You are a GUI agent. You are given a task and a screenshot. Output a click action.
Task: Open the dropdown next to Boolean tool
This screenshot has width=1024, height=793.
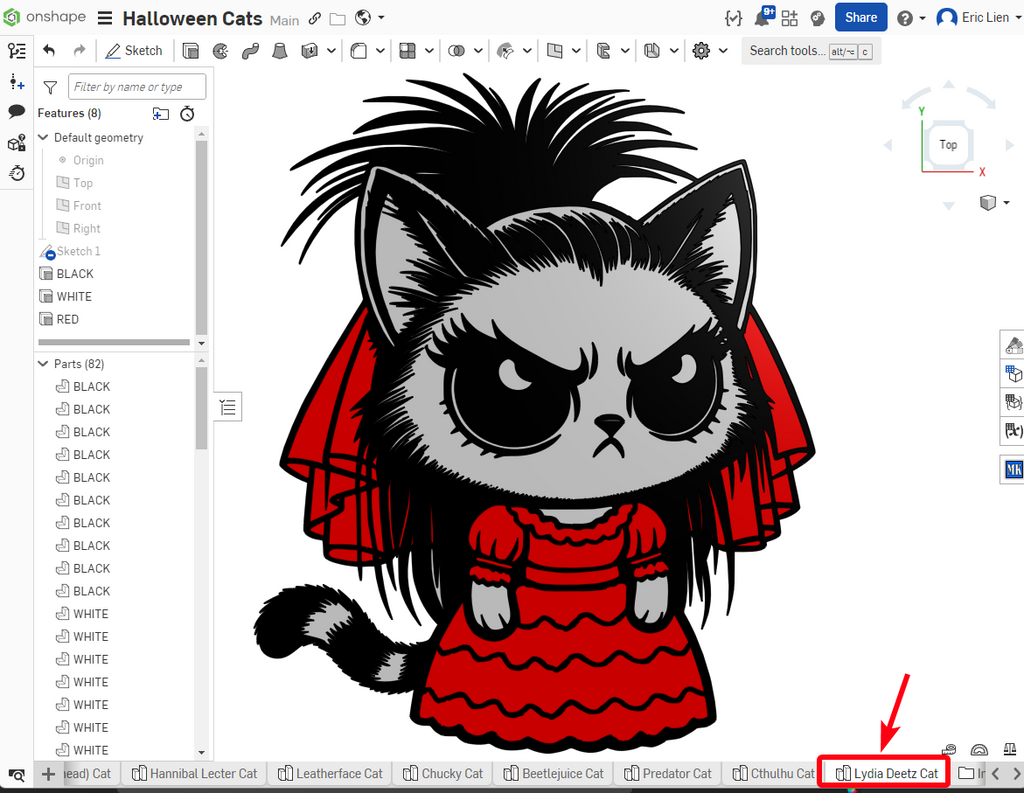tap(478, 50)
